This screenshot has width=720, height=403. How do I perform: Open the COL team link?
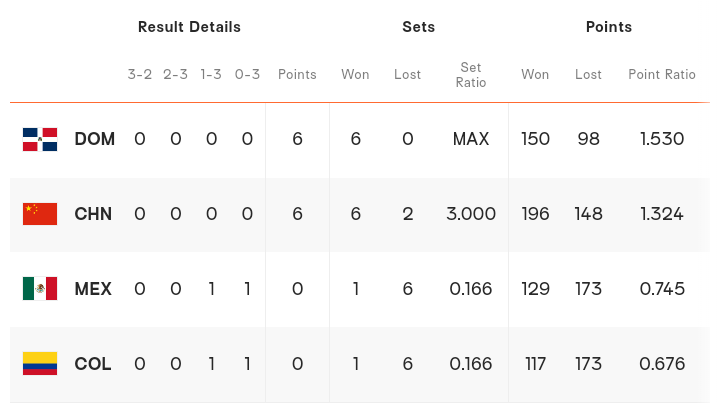click(93, 364)
